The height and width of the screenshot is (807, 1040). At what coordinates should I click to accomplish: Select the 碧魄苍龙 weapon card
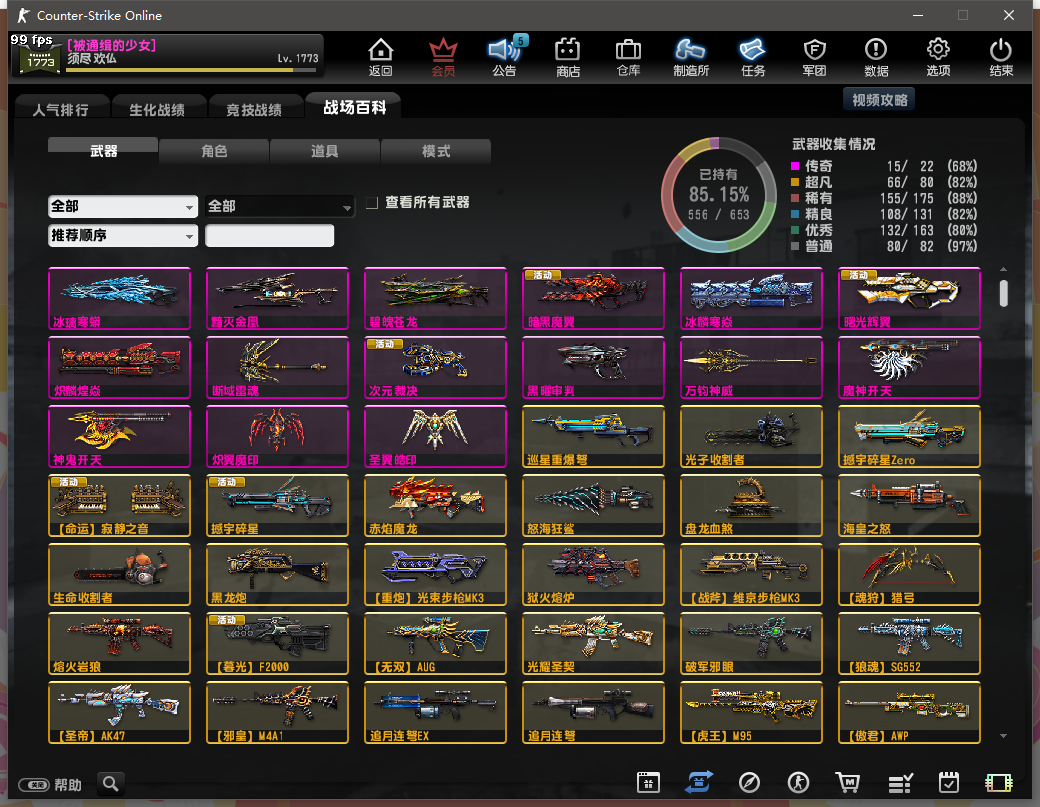pos(435,298)
